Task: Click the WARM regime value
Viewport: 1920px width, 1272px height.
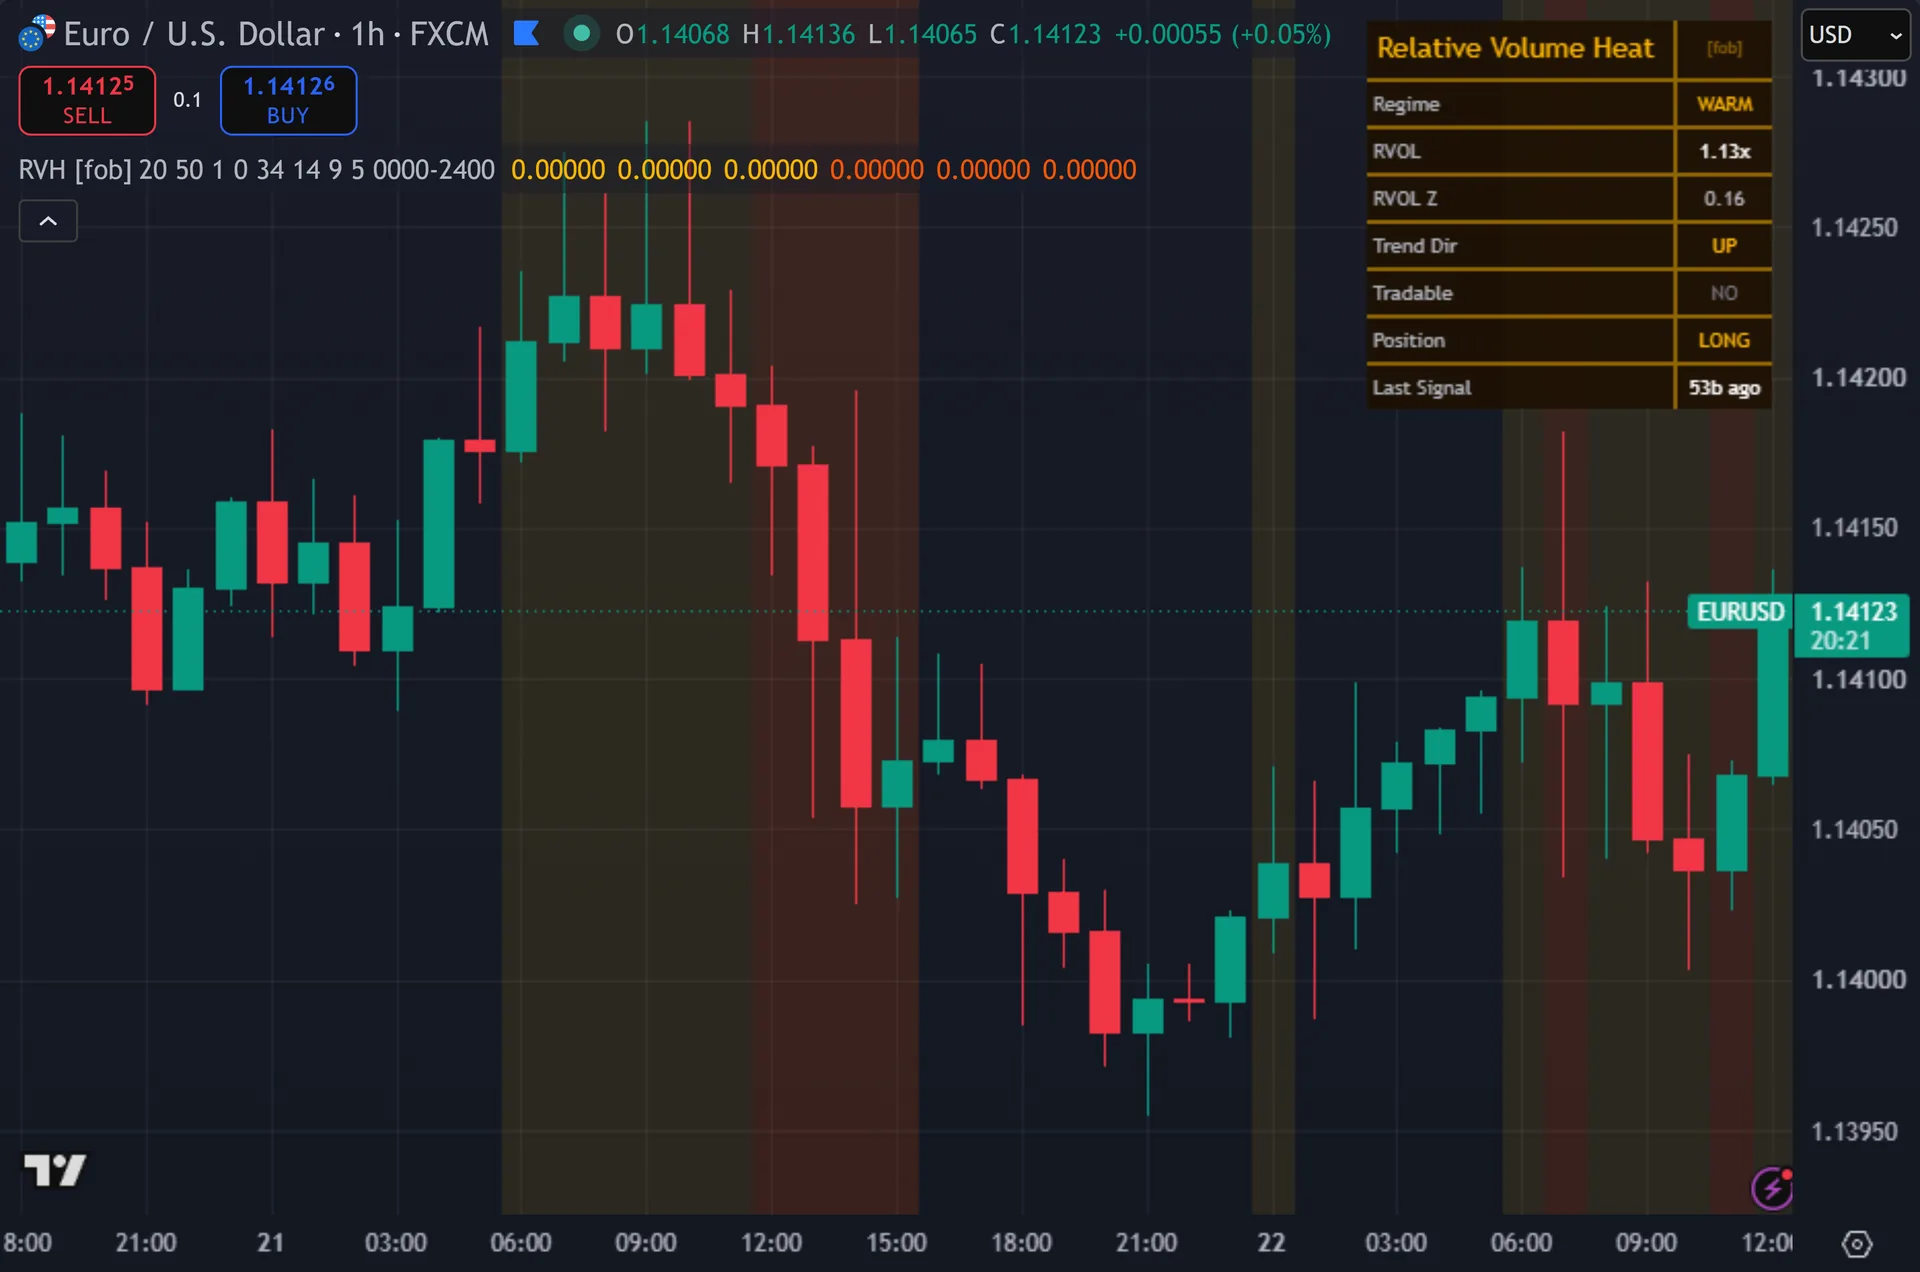Action: [x=1724, y=104]
